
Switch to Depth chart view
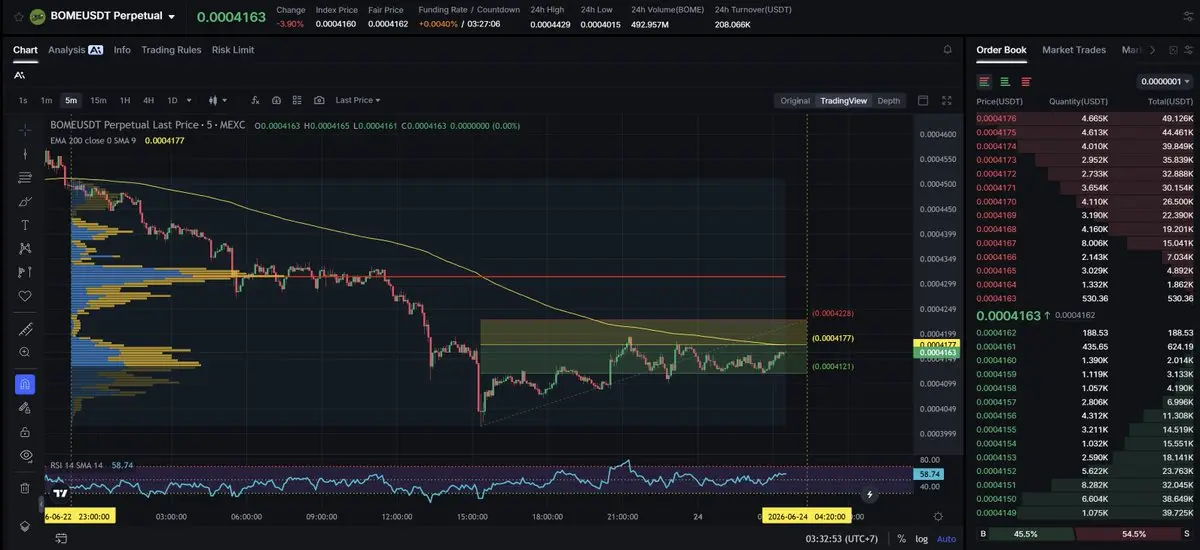tap(888, 100)
